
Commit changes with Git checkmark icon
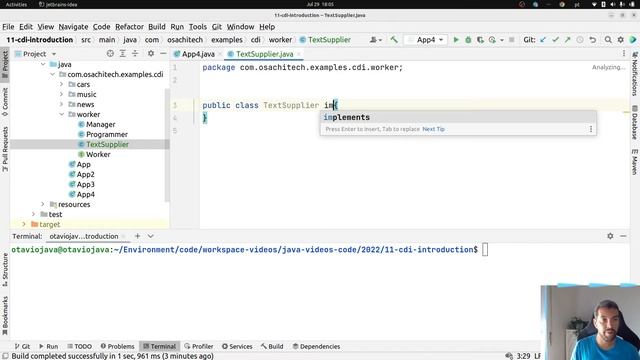tap(555, 40)
